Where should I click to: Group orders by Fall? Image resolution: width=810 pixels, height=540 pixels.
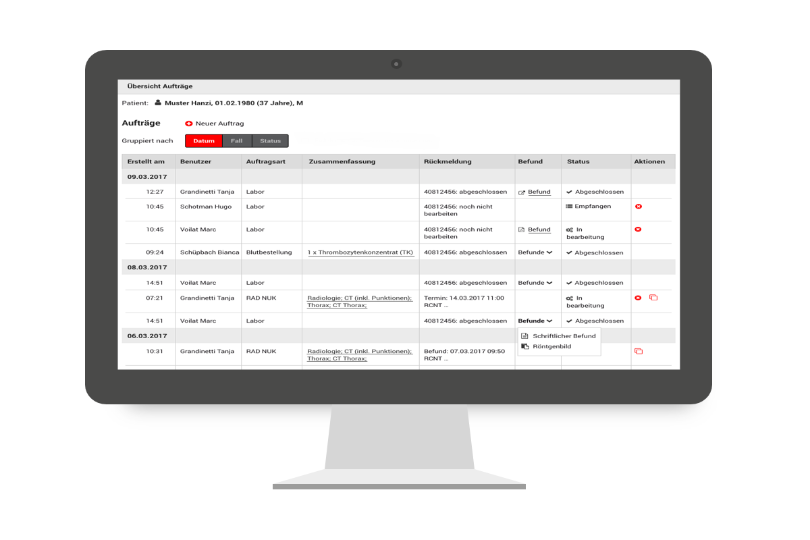236,141
